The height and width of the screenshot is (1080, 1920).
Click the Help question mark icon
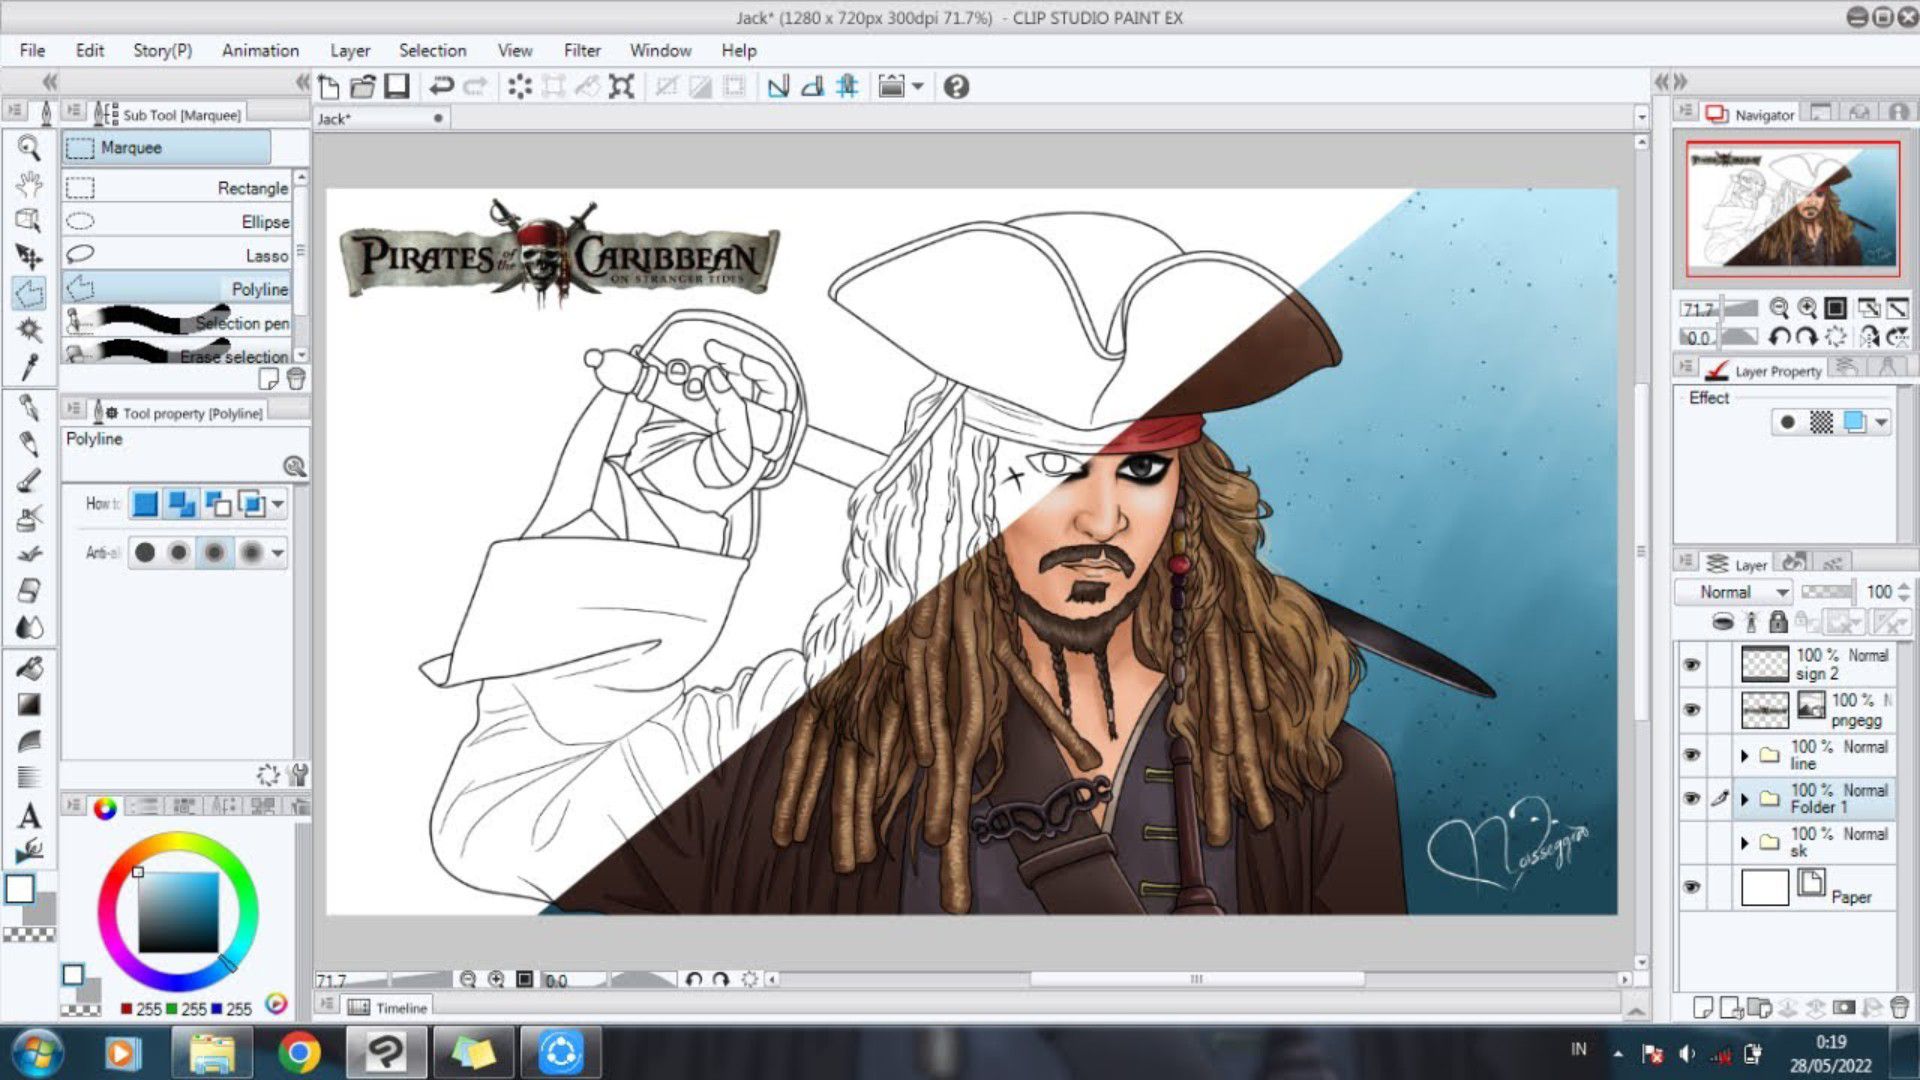956,87
